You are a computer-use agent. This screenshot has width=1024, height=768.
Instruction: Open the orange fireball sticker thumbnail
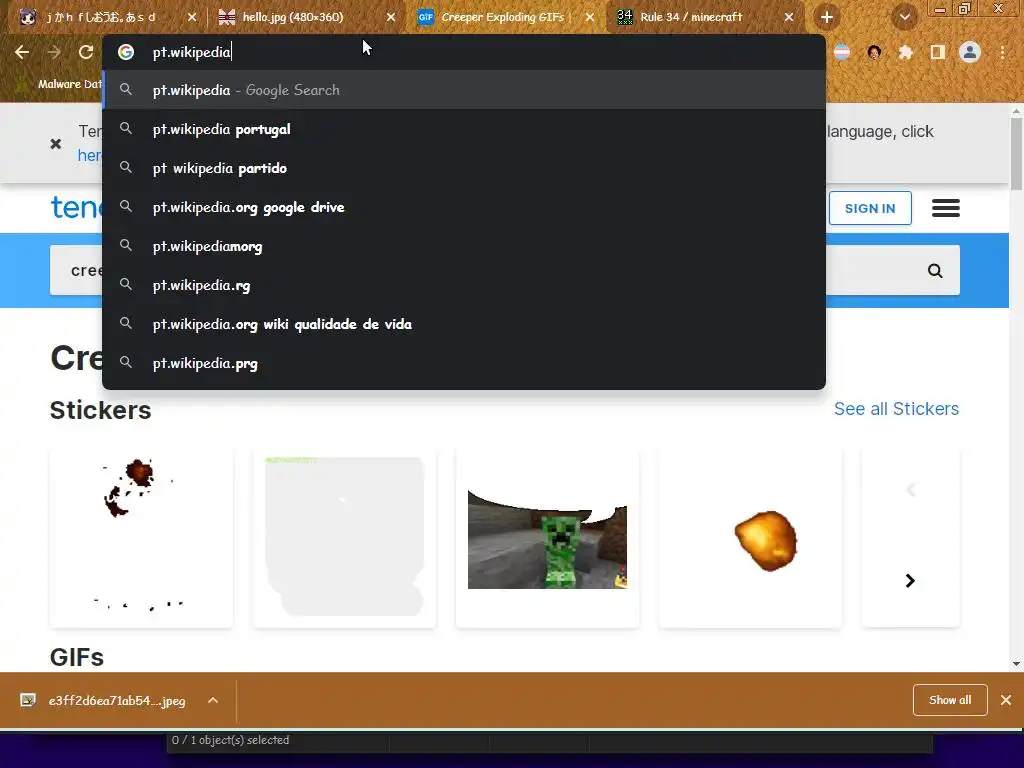tap(750, 538)
